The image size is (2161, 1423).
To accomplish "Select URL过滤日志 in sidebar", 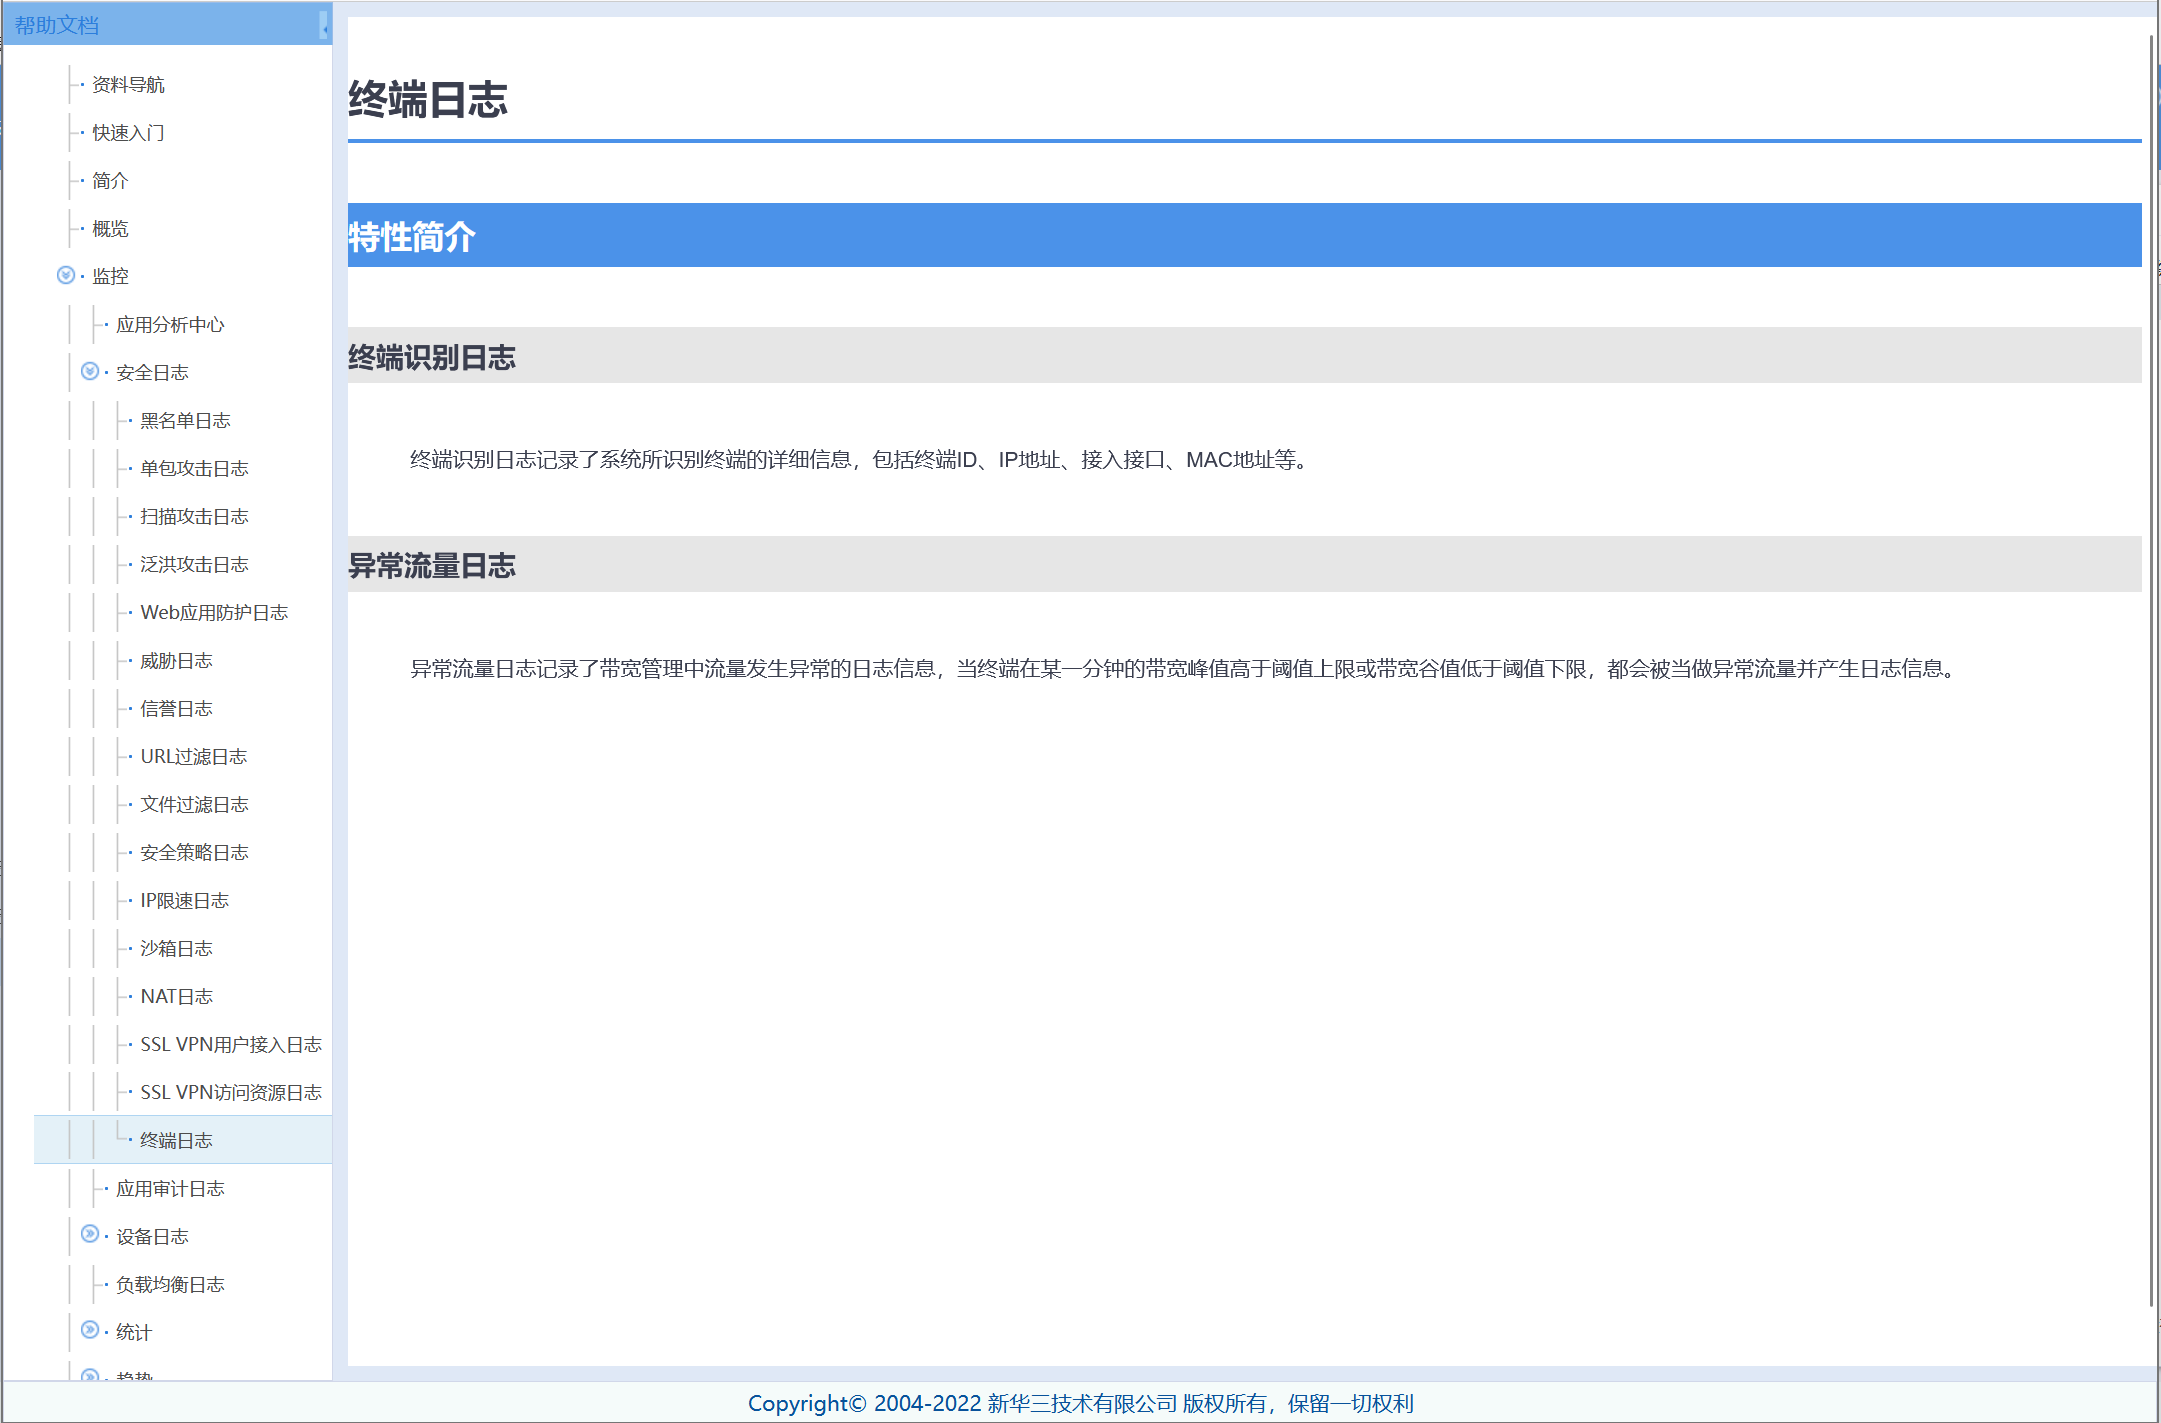I will tap(193, 757).
